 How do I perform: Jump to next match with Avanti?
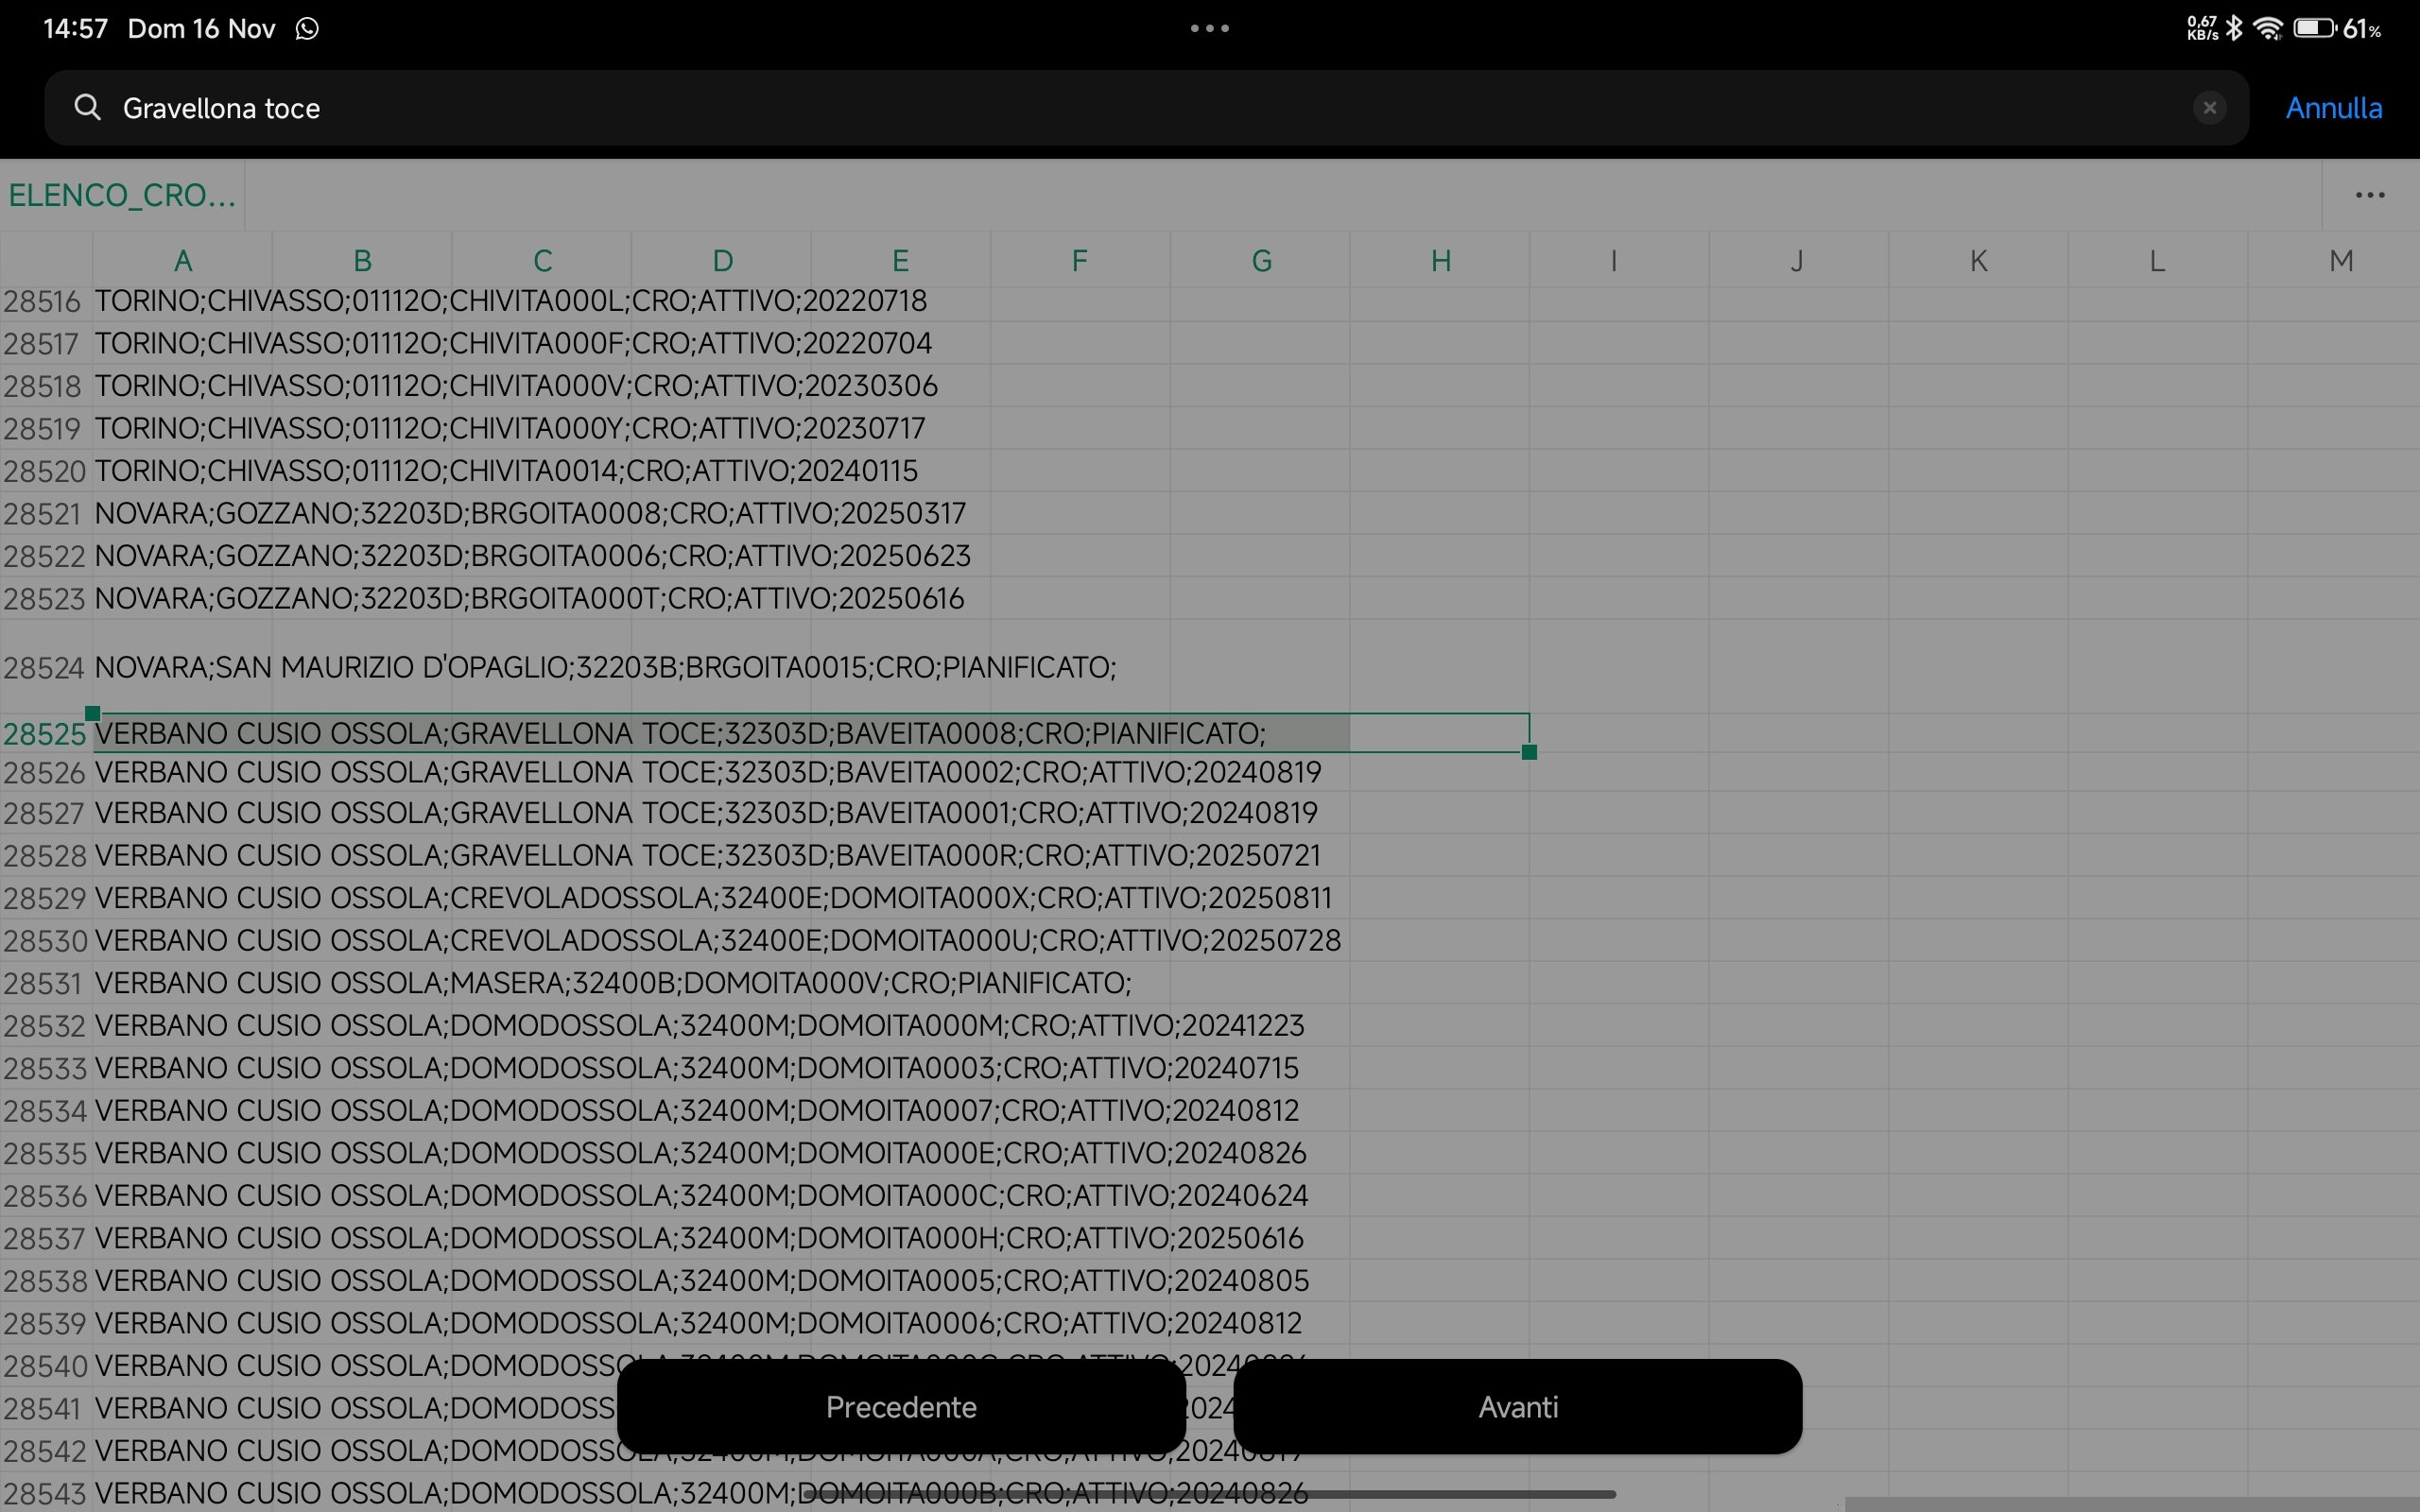[x=1517, y=1406]
